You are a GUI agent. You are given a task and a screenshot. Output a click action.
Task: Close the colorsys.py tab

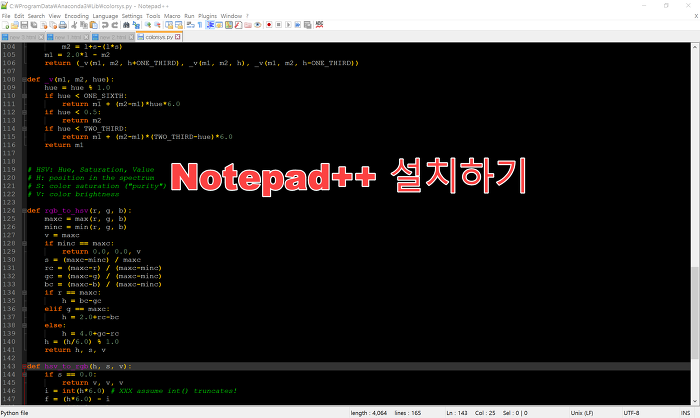178,37
